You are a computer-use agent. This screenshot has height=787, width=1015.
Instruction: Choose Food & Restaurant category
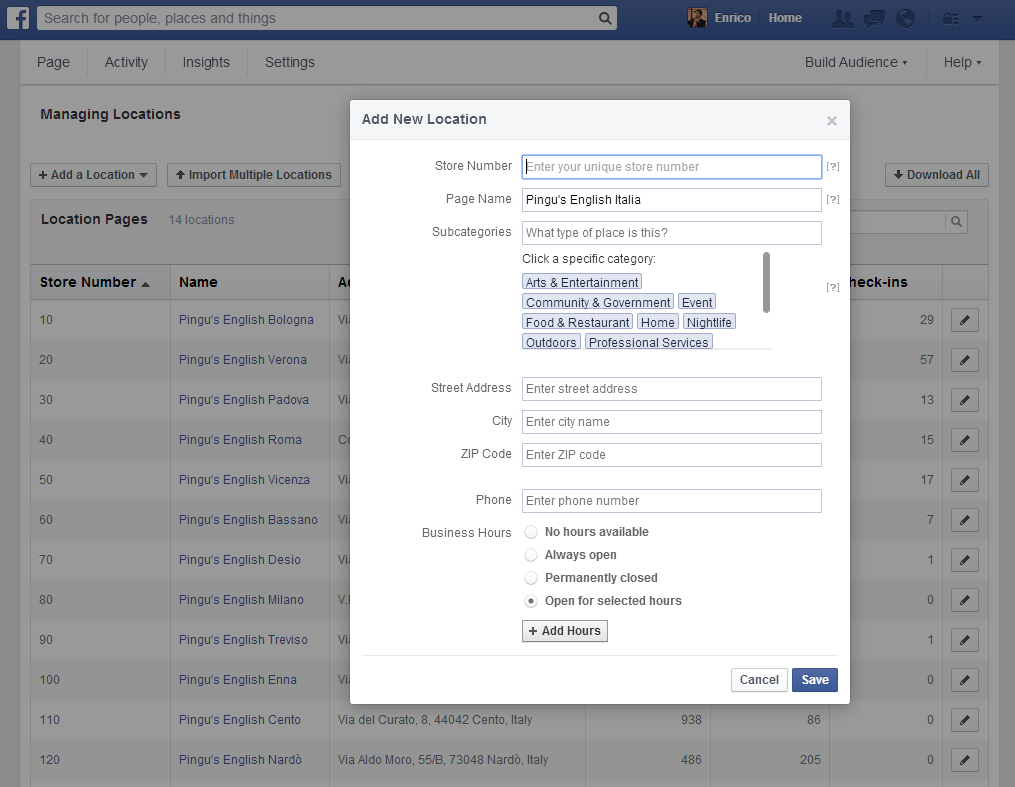(x=577, y=322)
